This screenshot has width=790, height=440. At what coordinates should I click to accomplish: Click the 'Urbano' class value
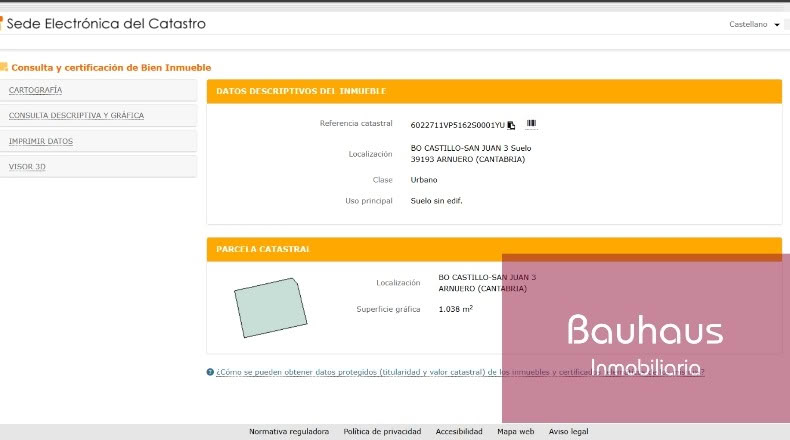point(424,180)
